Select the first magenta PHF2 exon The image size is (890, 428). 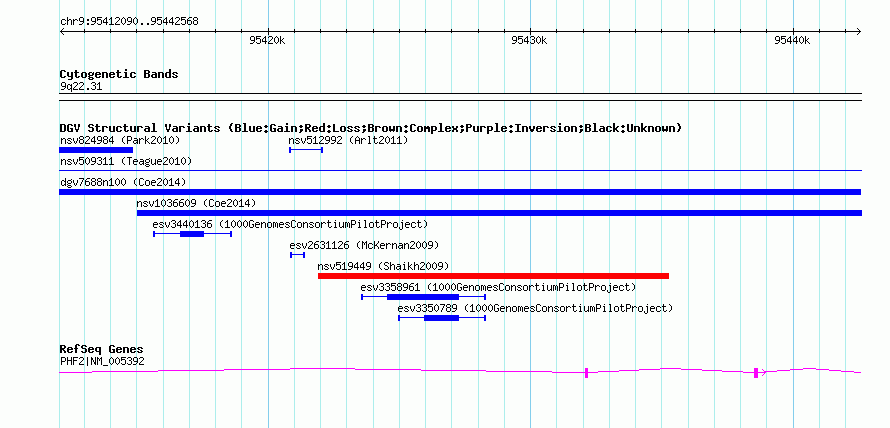point(586,373)
